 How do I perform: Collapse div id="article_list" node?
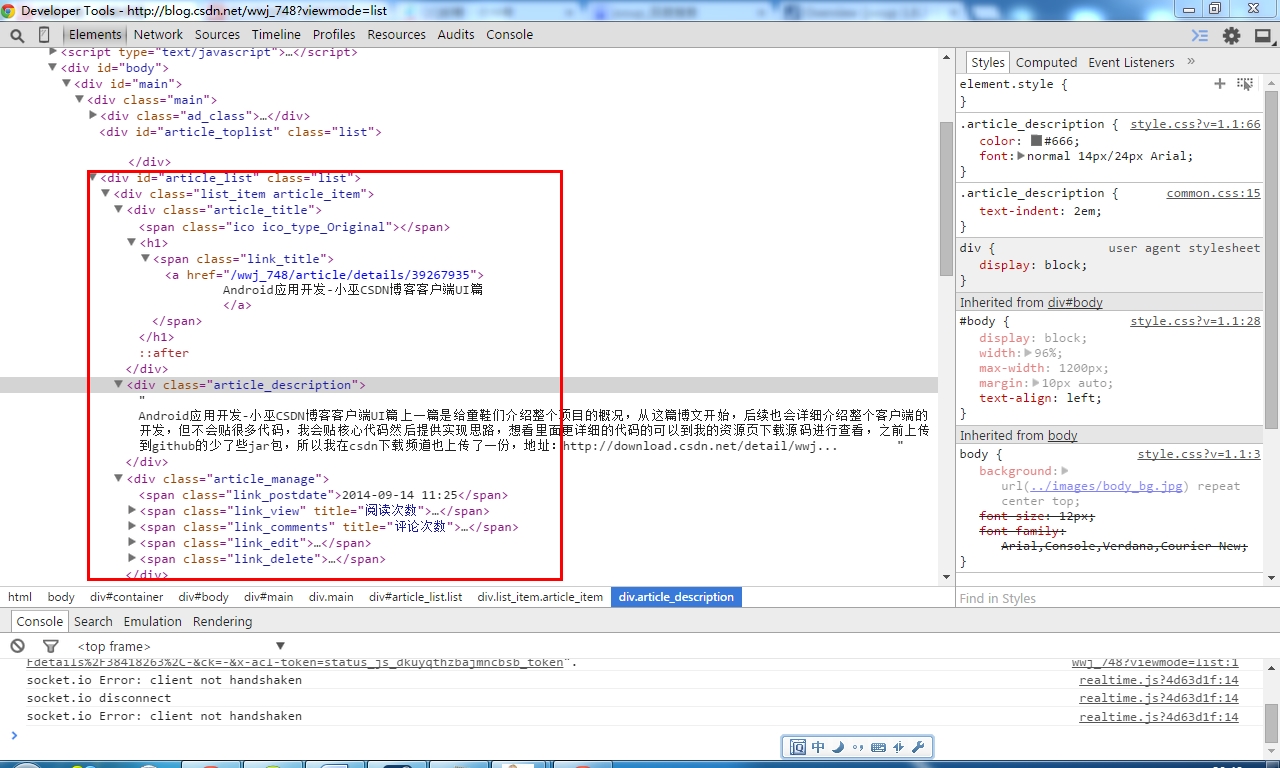pos(93,178)
